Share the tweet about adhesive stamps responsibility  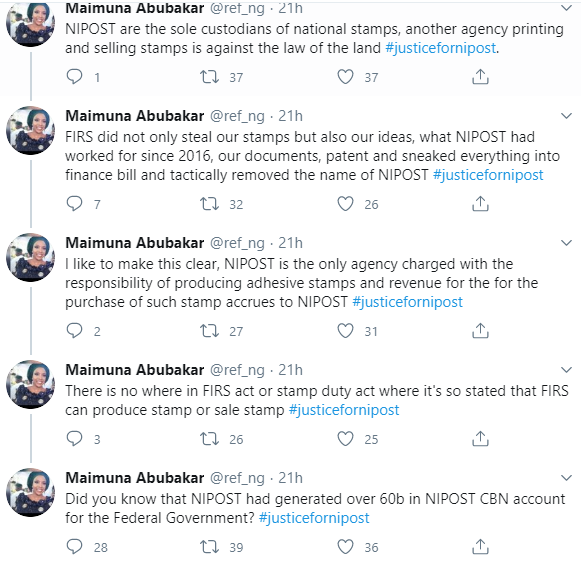[x=480, y=331]
